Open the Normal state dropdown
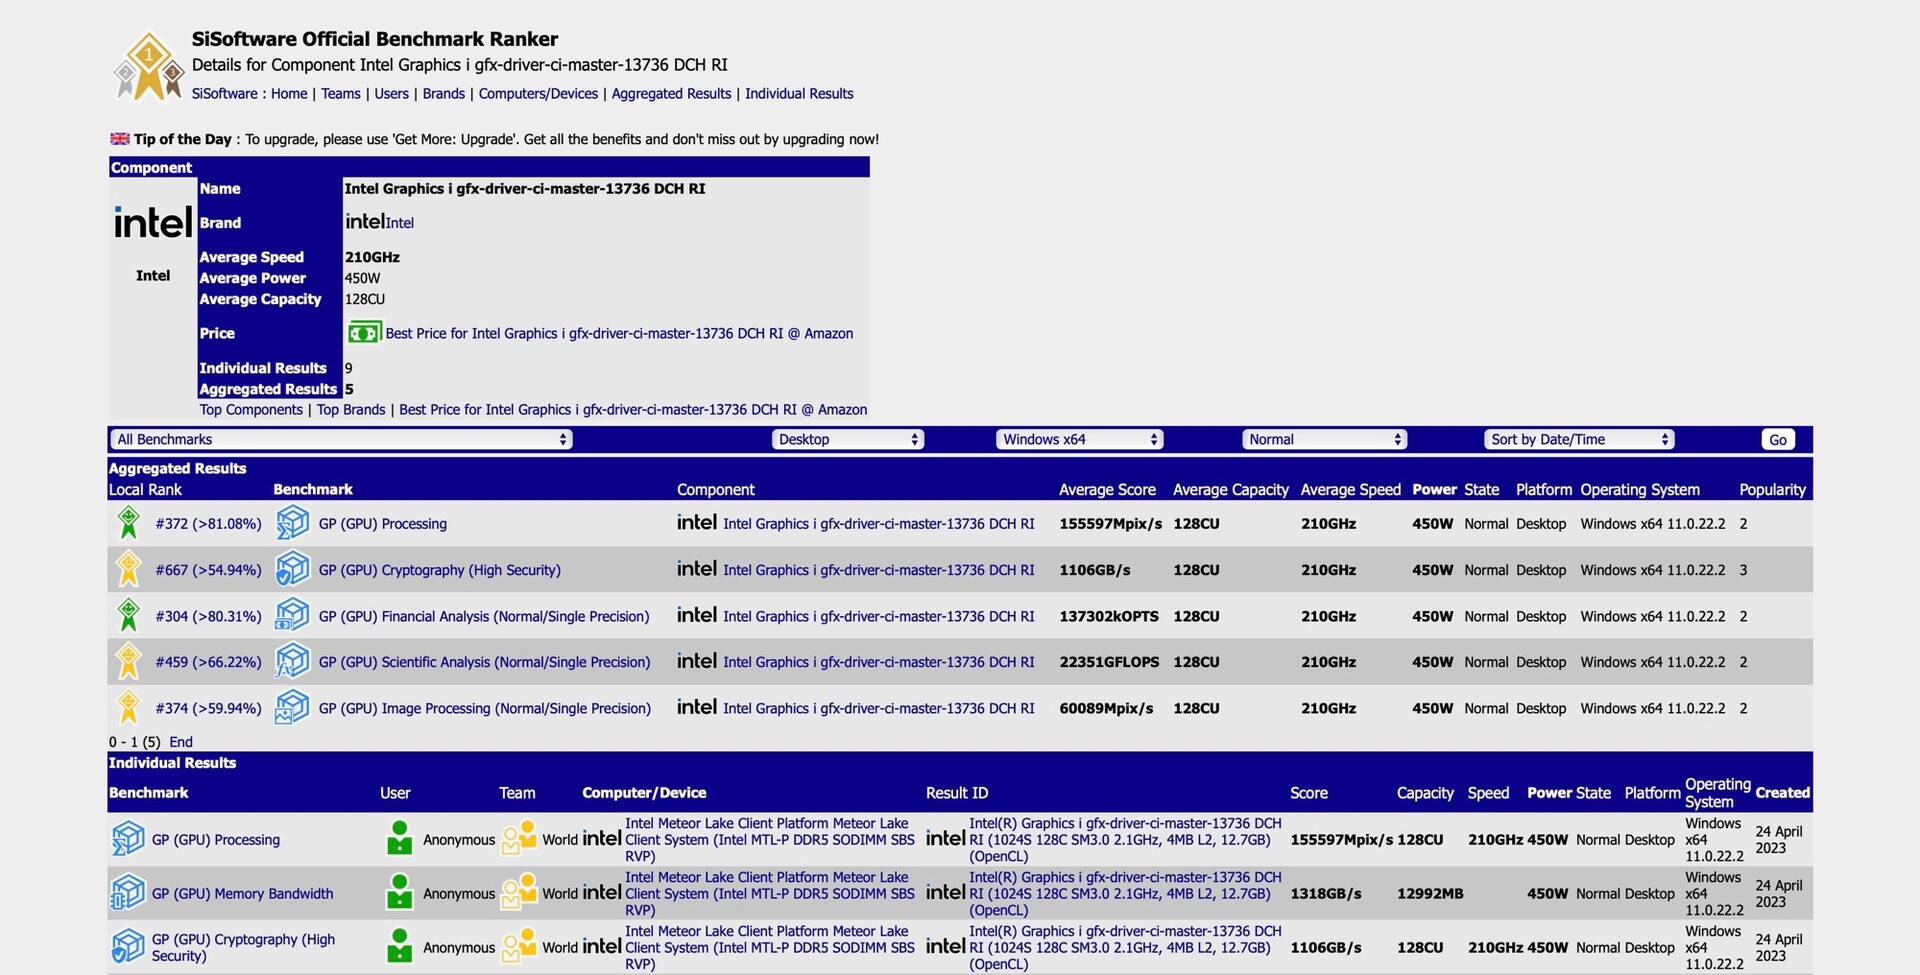The width and height of the screenshot is (1920, 975). 1325,439
